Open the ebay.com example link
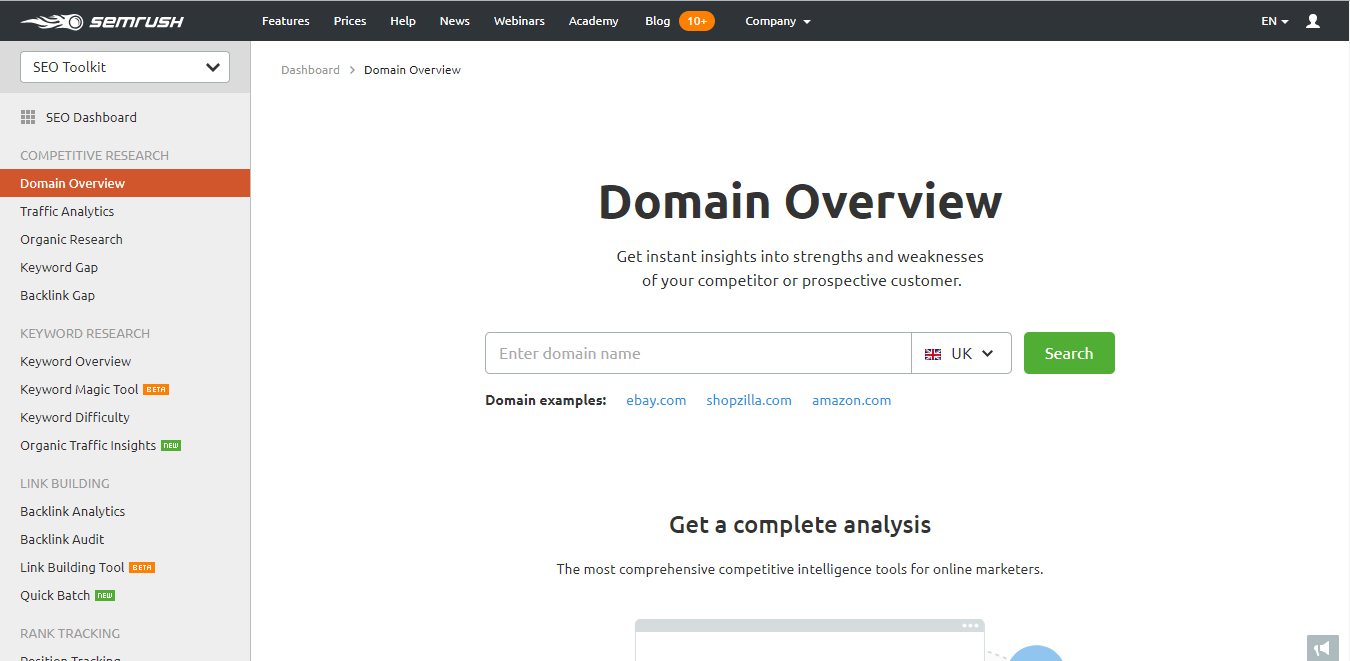This screenshot has height=661, width=1350. [656, 399]
